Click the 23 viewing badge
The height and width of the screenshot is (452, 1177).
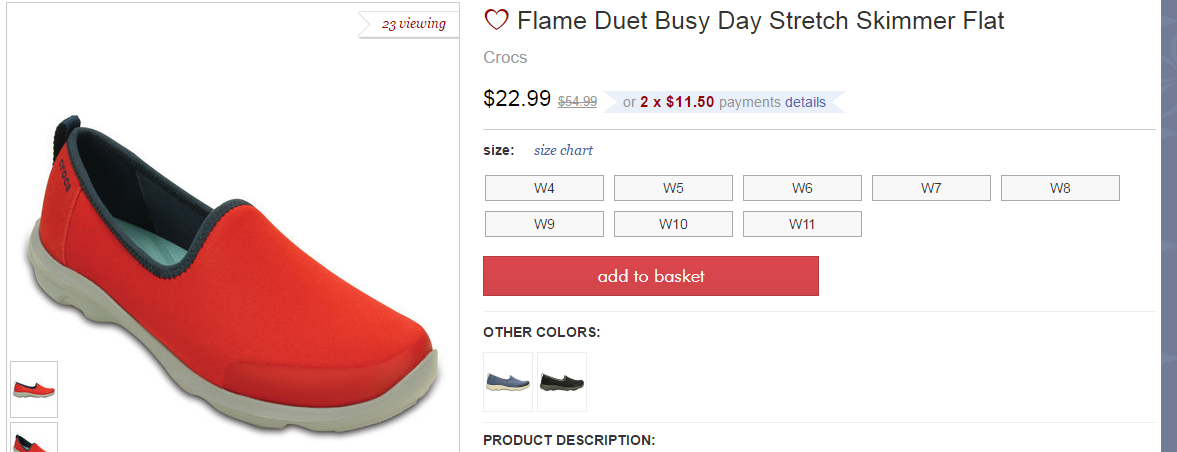[413, 24]
